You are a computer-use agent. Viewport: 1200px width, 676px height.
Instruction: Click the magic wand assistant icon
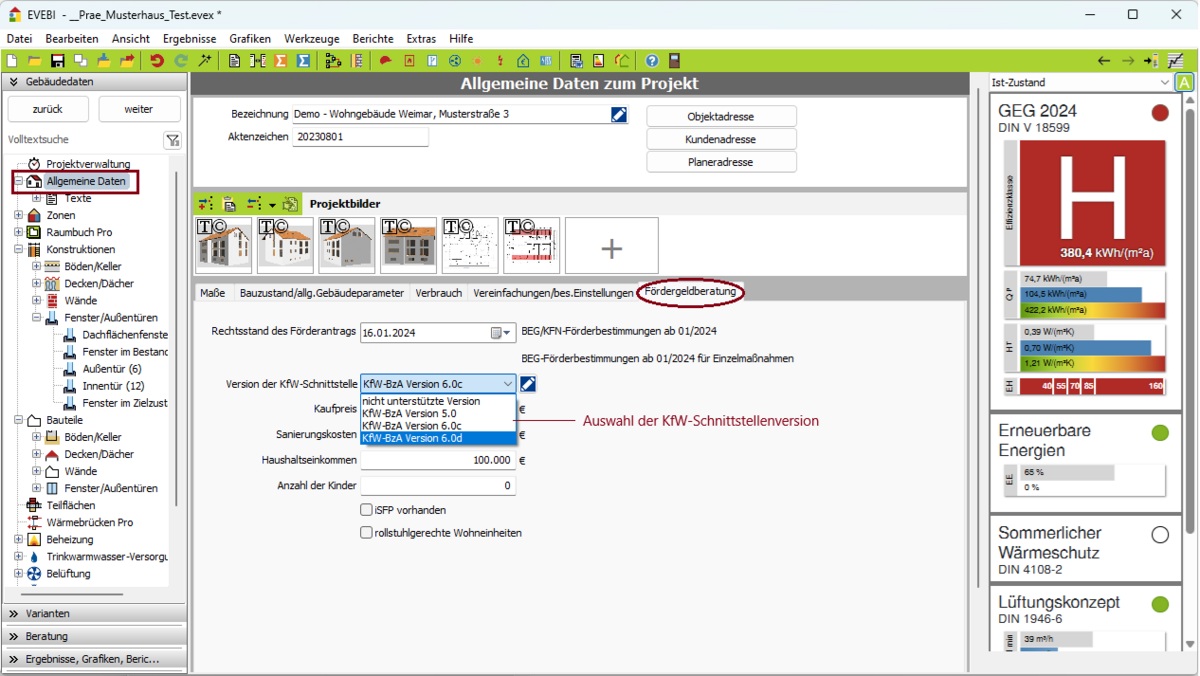pyautogui.click(x=205, y=61)
